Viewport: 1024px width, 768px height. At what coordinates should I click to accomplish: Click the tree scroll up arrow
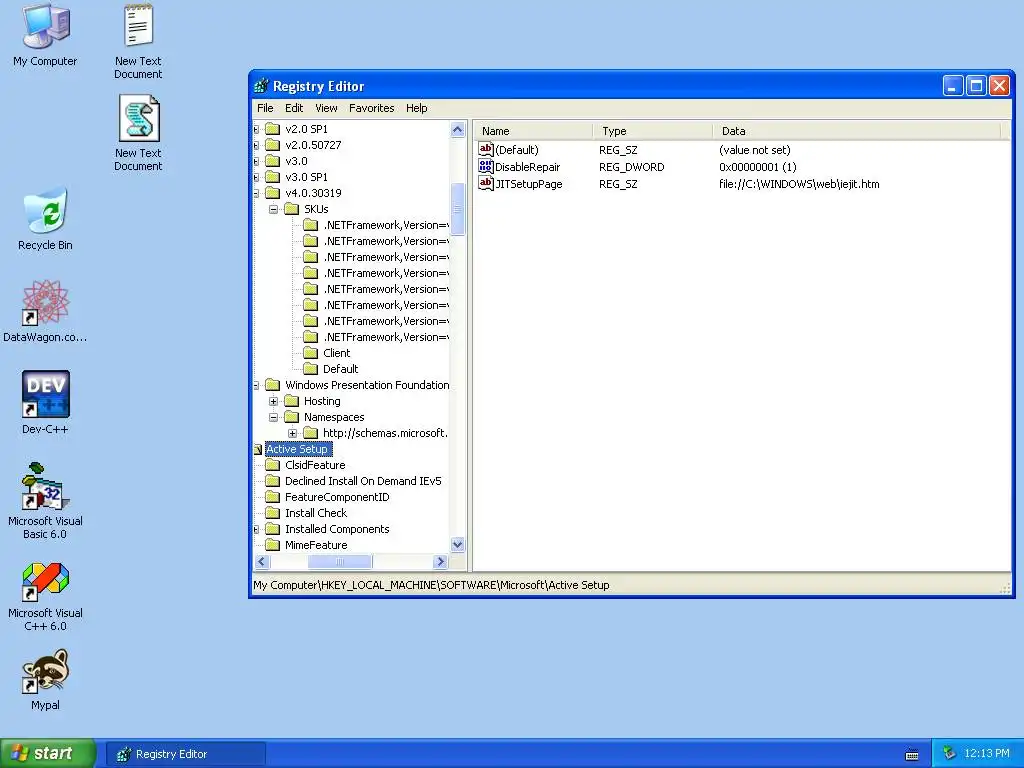coord(458,129)
